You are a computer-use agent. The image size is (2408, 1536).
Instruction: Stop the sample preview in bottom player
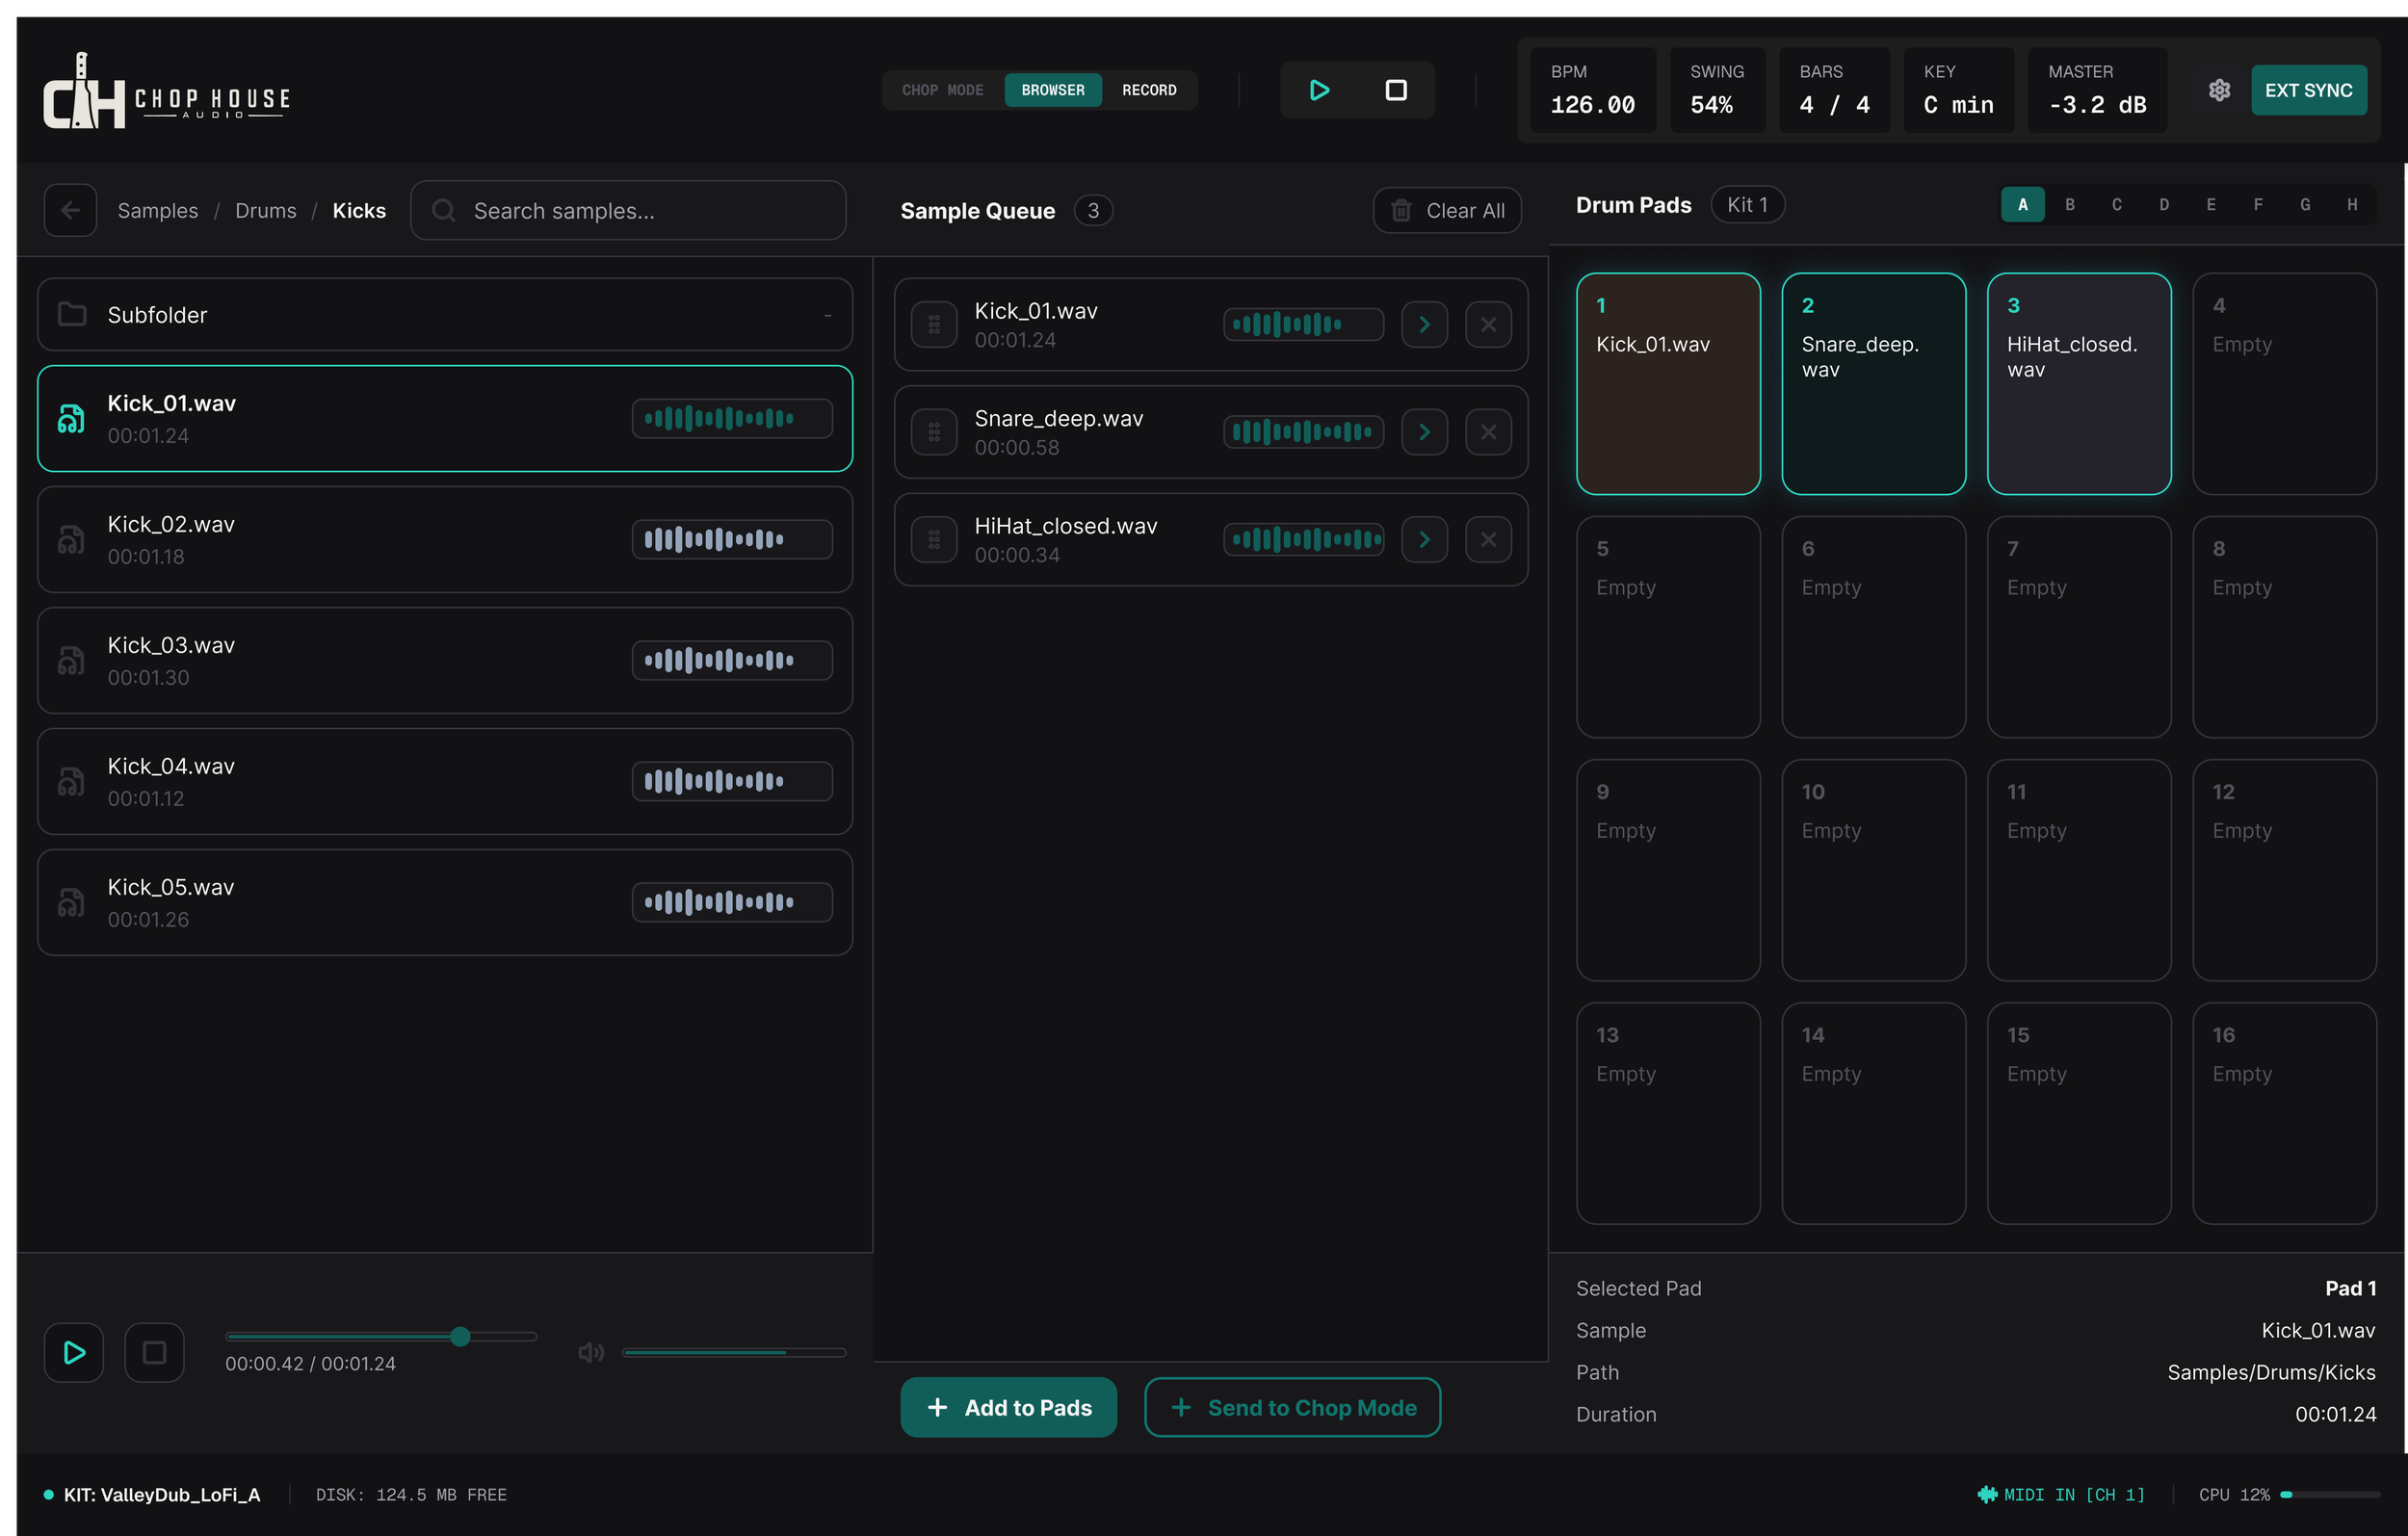154,1352
